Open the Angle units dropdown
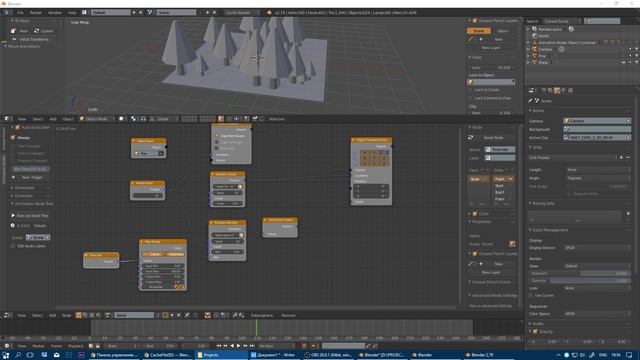 coord(598,178)
